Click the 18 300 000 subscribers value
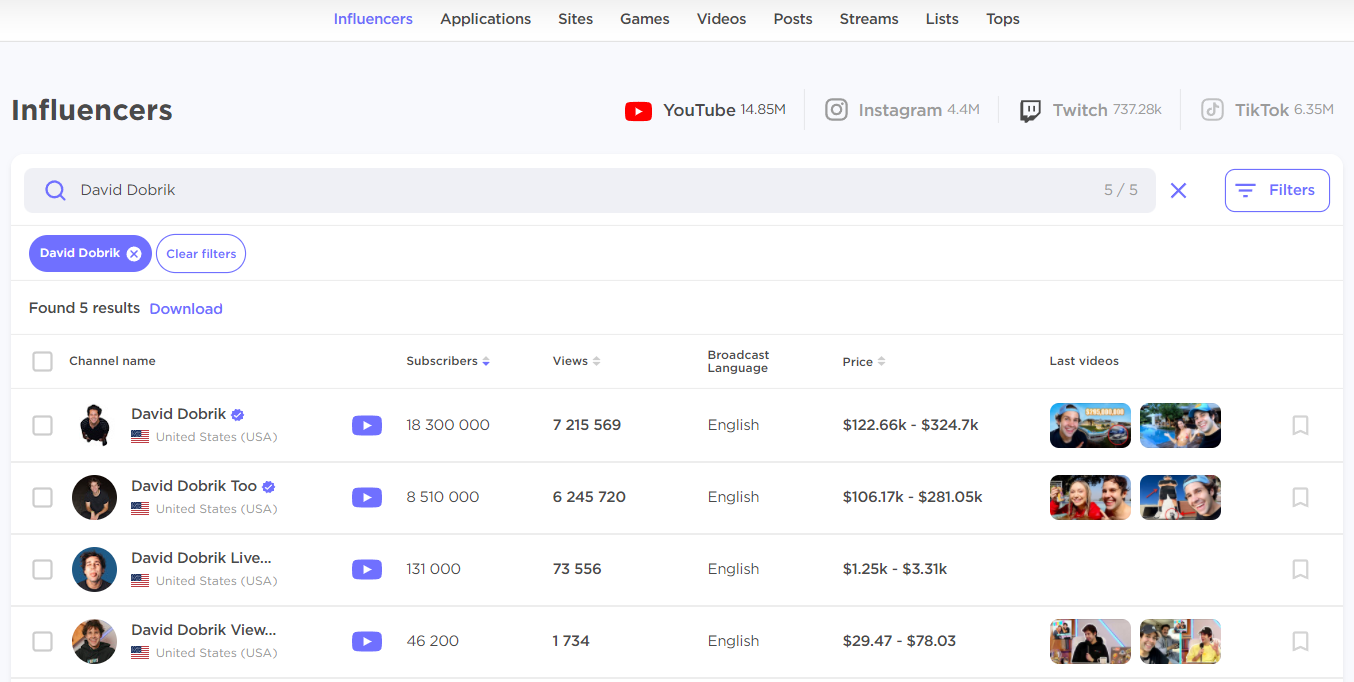The height and width of the screenshot is (682, 1354). [448, 425]
